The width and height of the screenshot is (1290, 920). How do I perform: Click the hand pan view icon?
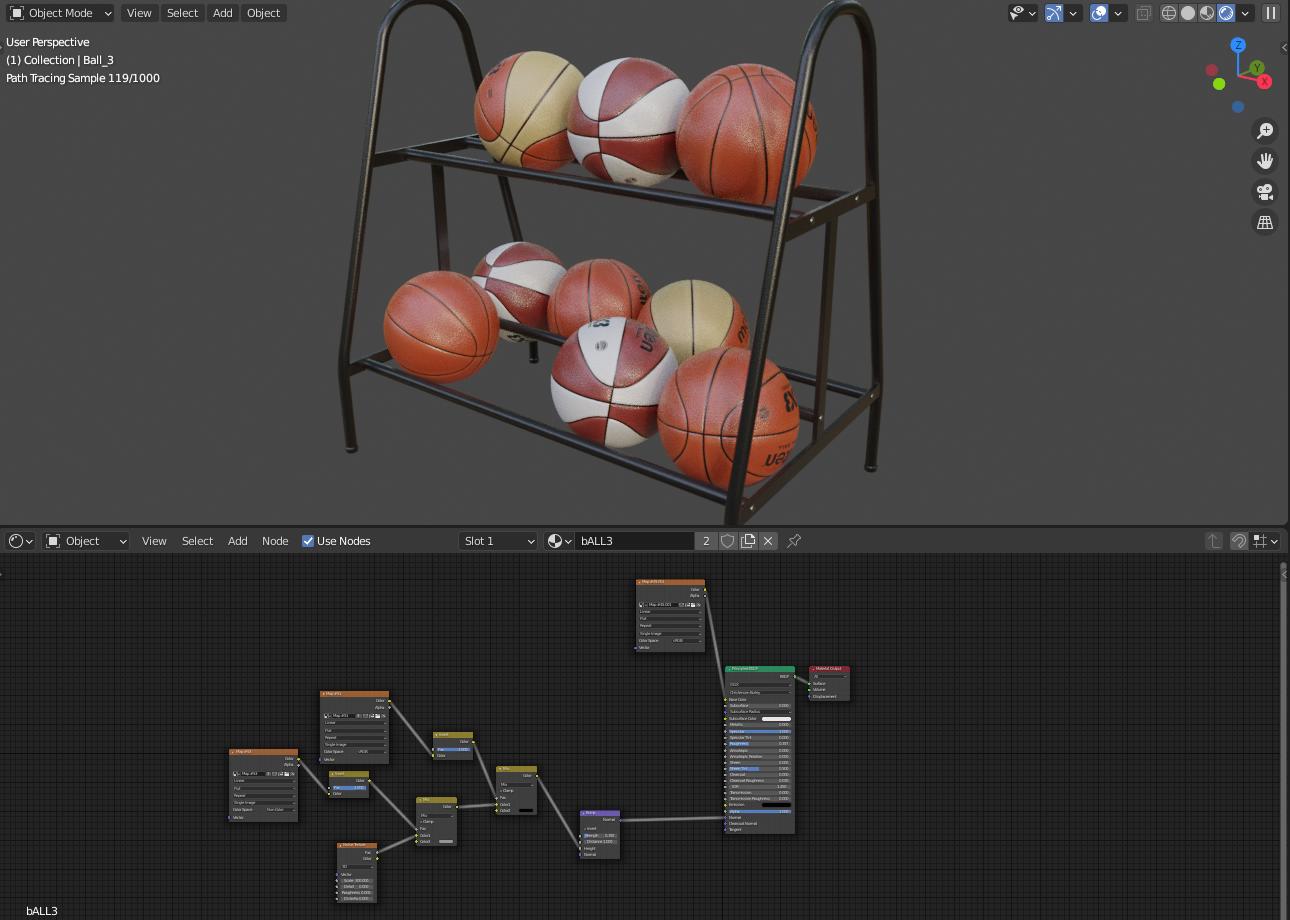1265,161
